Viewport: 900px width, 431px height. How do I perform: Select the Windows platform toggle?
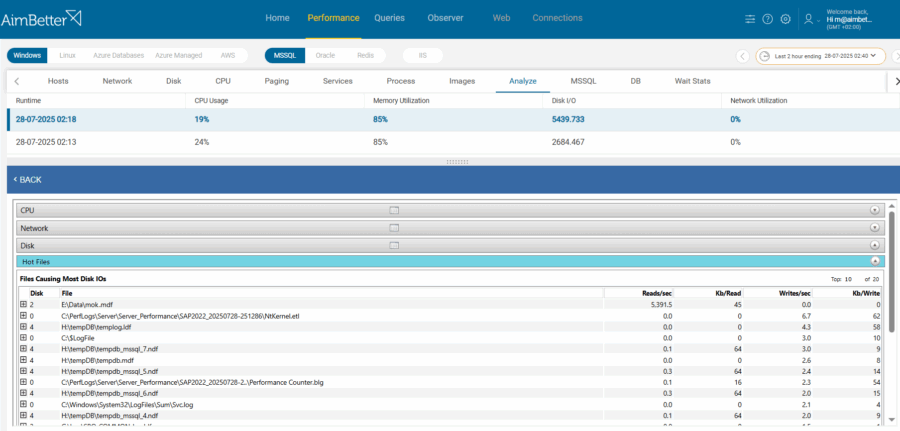click(x=28, y=56)
